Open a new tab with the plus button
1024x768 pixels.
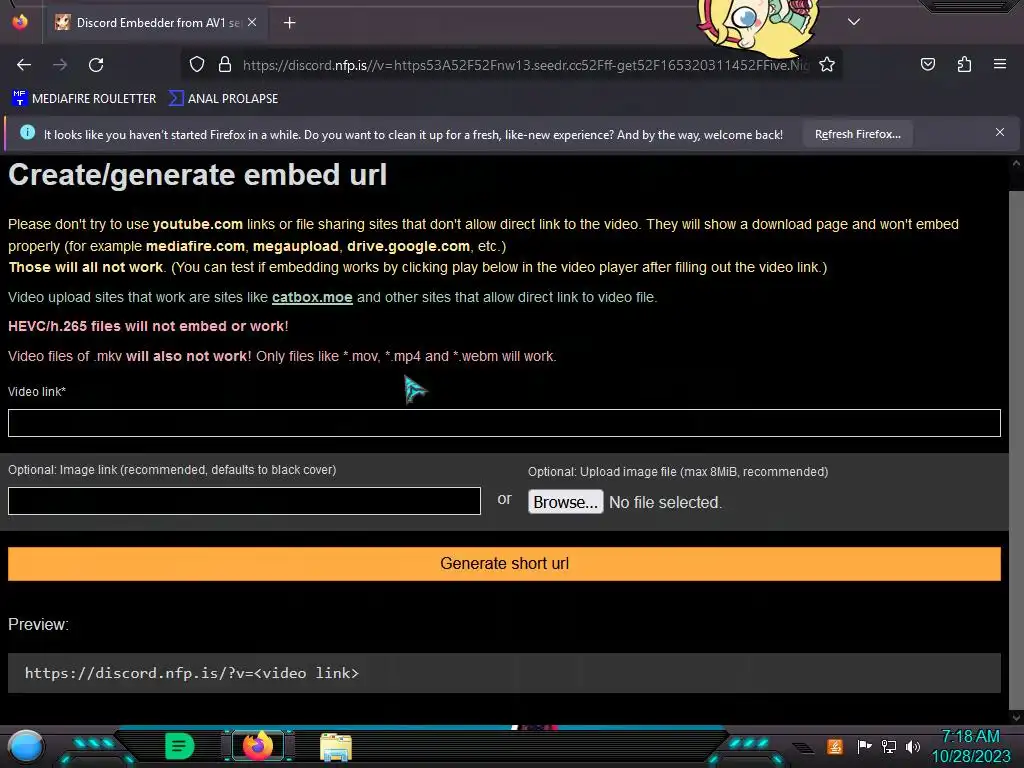click(289, 23)
